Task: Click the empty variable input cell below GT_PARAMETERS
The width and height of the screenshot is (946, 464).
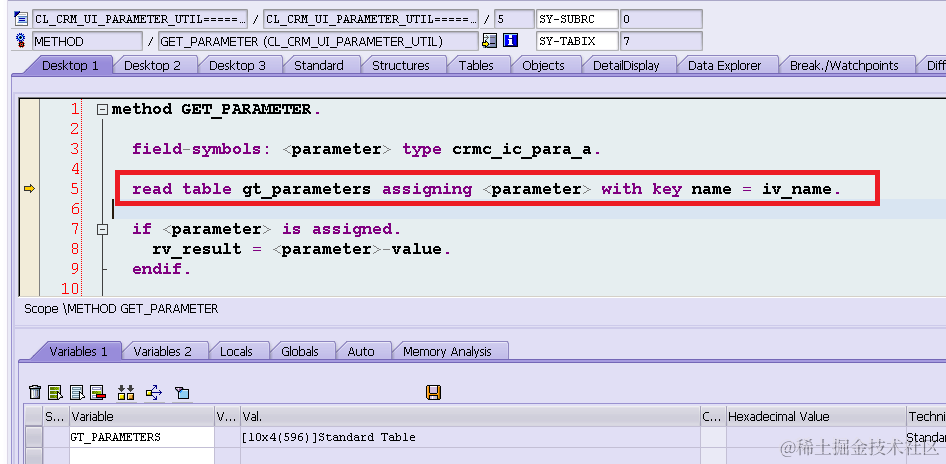Action: click(x=142, y=456)
